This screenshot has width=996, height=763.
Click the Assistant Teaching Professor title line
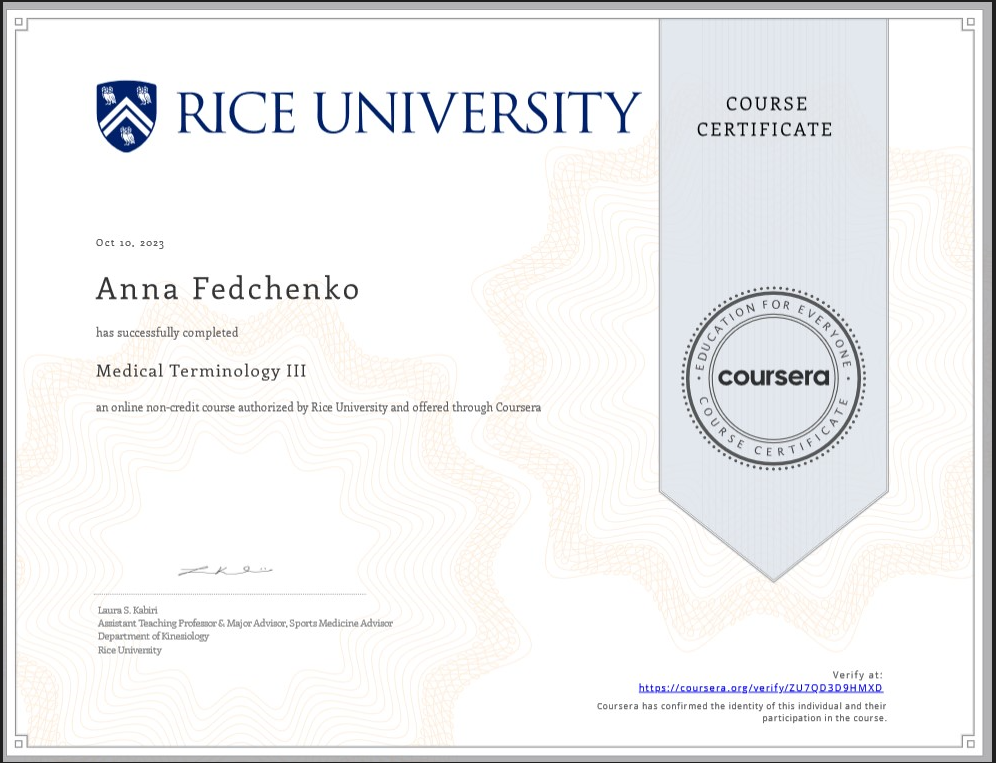click(245, 623)
